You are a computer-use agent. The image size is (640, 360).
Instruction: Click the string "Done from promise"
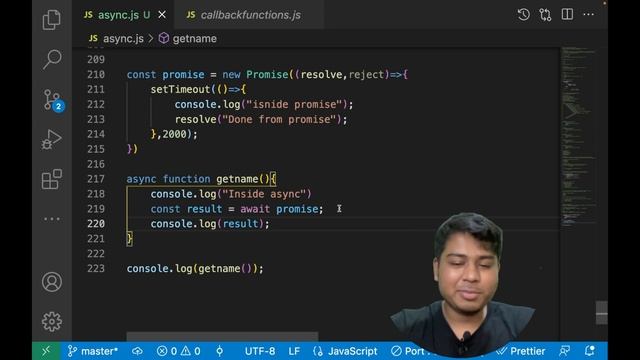pyautogui.click(x=279, y=120)
